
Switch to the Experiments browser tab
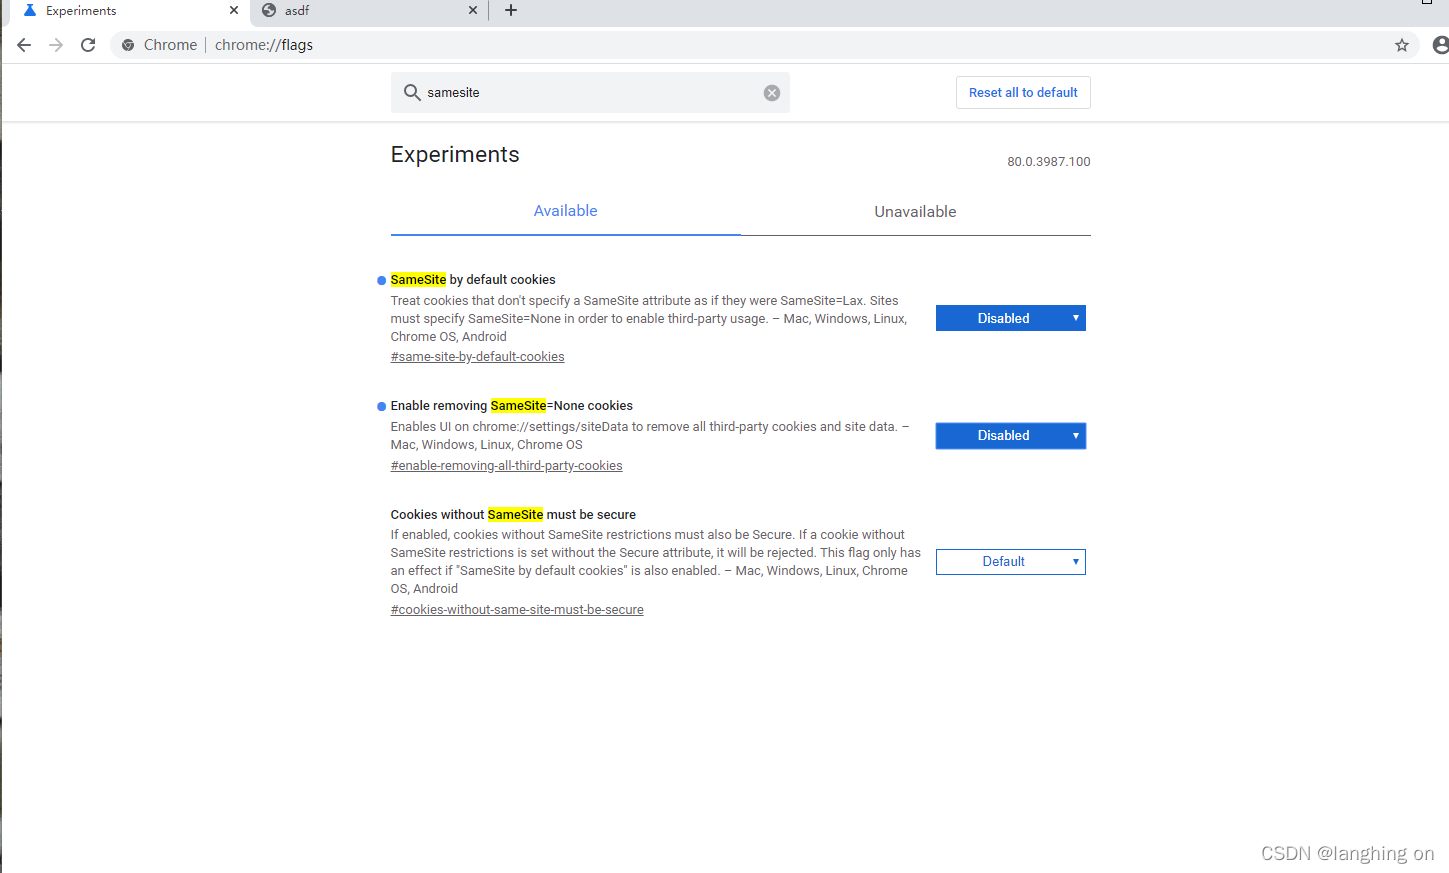click(128, 11)
